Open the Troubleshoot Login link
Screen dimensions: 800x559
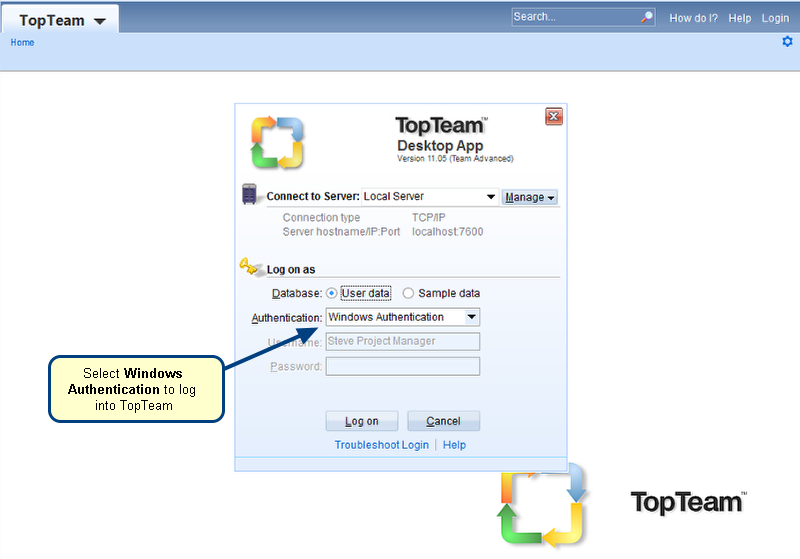click(381, 445)
